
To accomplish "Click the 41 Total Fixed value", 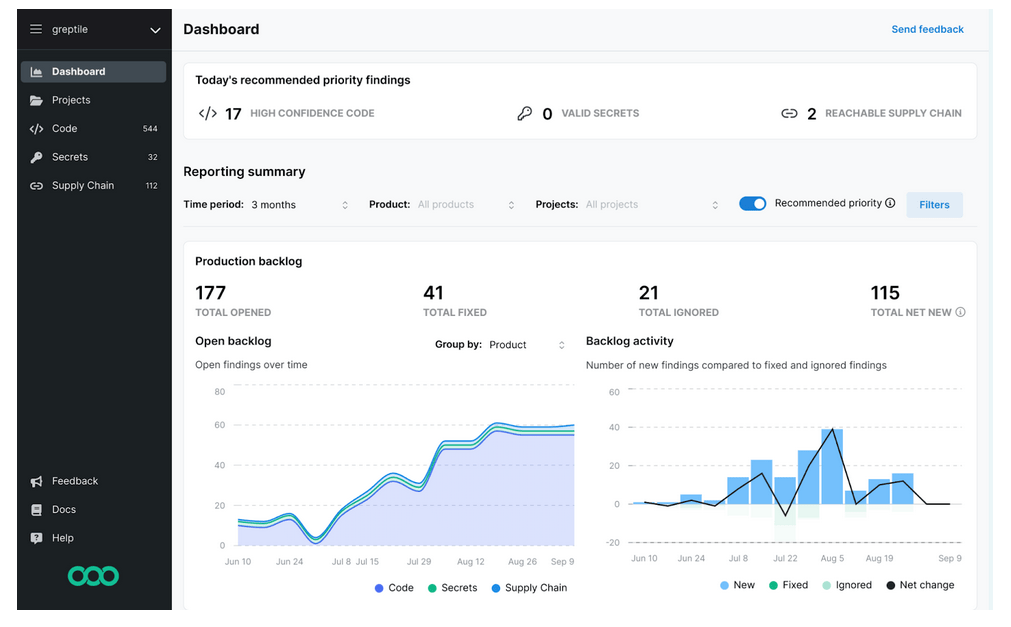I will pos(433,293).
